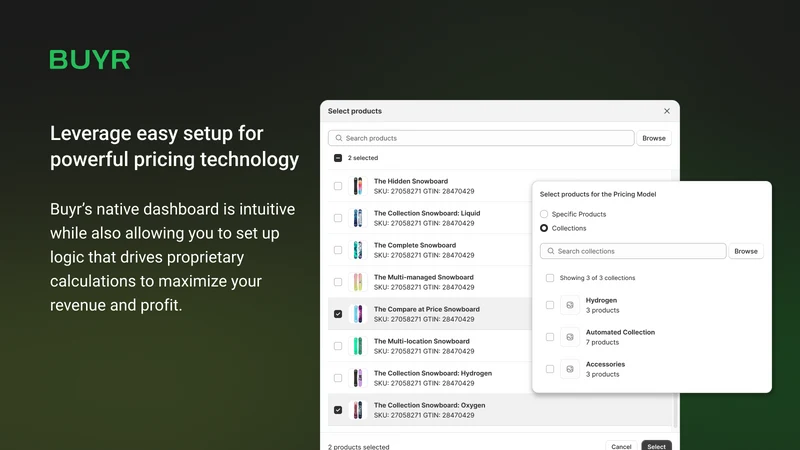Screen dimensions: 800x450
Task: Click The Hidden Snowboard thumbnail
Action: (x=358, y=186)
